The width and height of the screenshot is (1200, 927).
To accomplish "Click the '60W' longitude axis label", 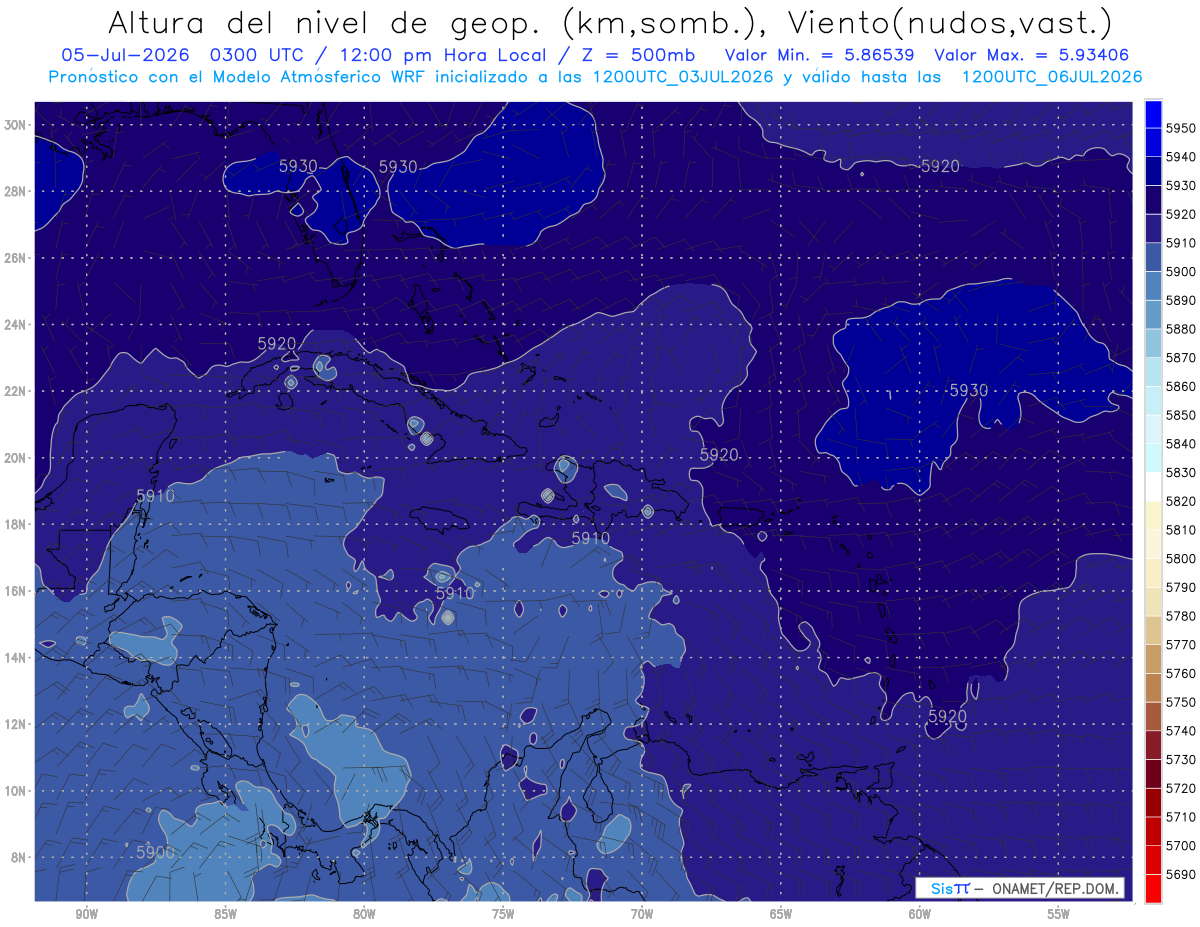I will point(919,914).
